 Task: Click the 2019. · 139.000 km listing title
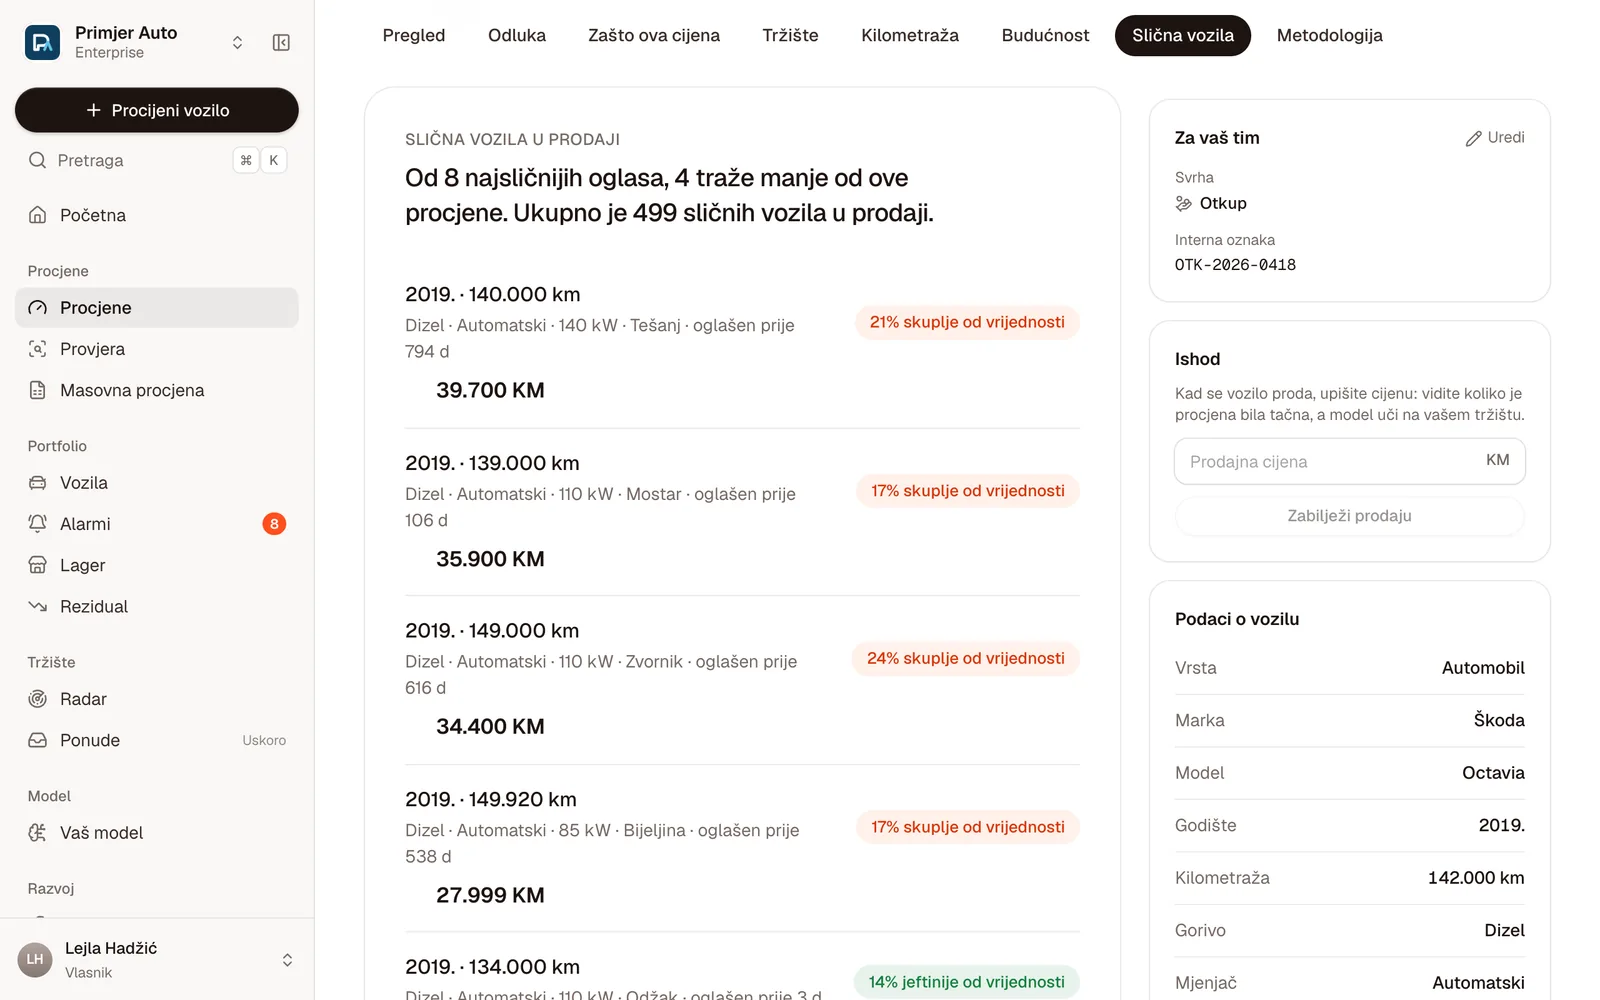(492, 463)
